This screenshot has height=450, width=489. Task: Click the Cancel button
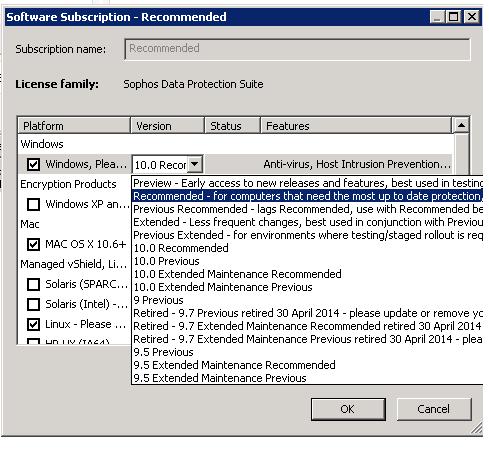(x=434, y=409)
